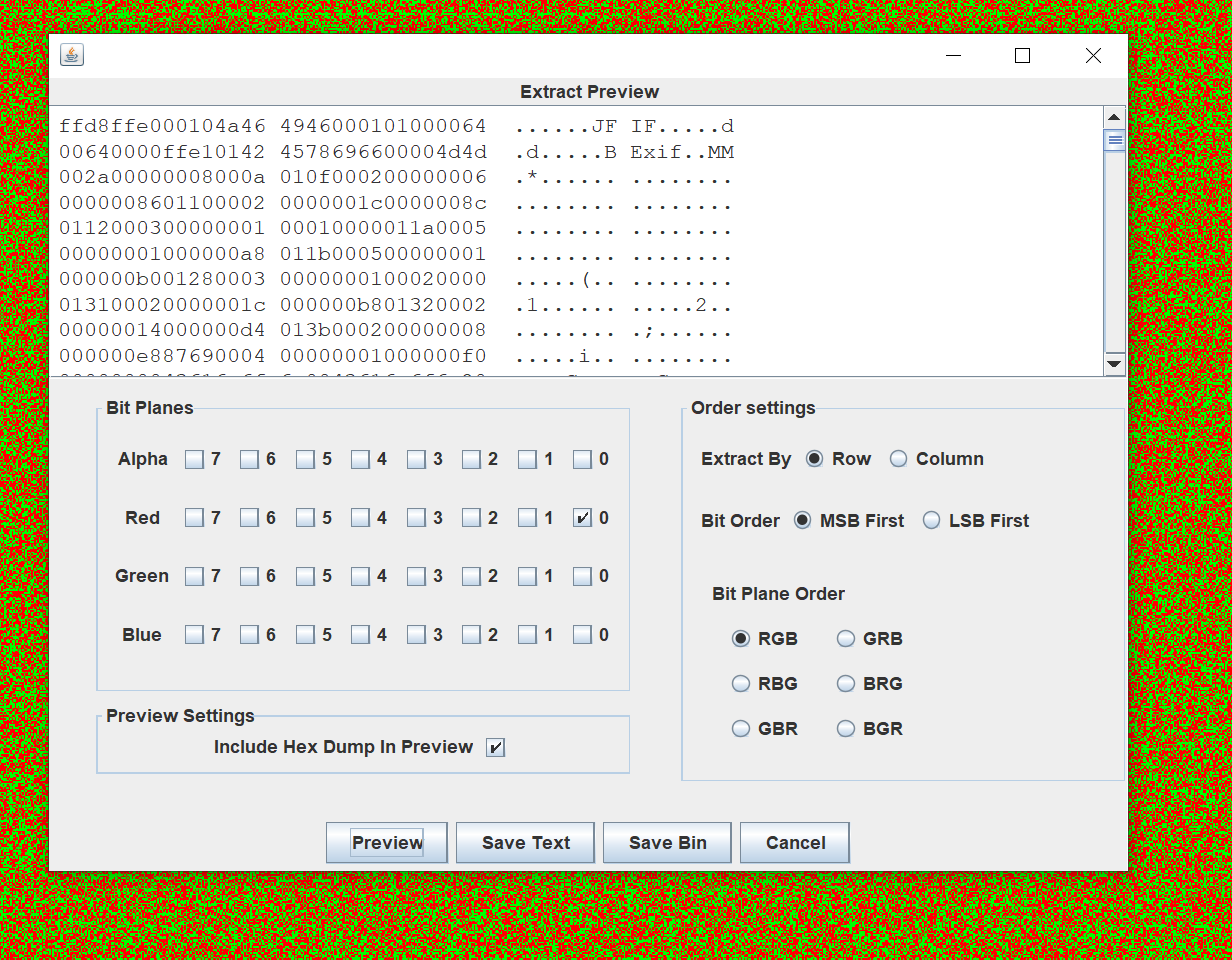Screen dimensions: 1232x960
Task: Select GBR bit plane order
Action: 741,729
